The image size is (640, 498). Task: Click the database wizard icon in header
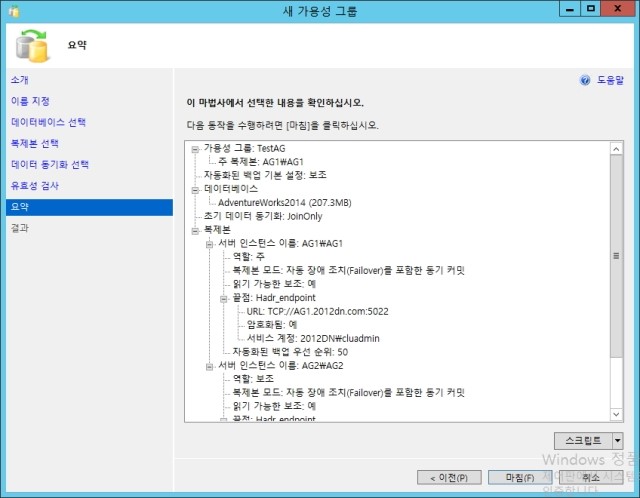coord(32,46)
